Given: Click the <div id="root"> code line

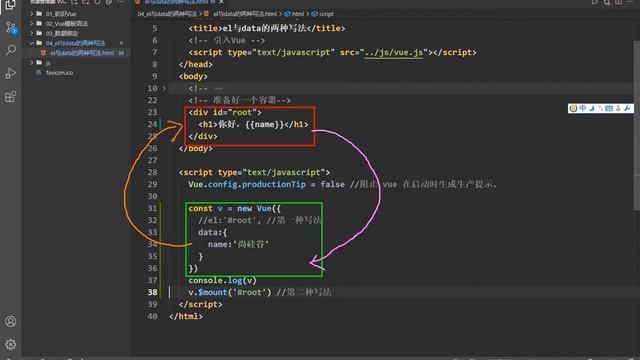Looking at the screenshot, I should (x=225, y=112).
